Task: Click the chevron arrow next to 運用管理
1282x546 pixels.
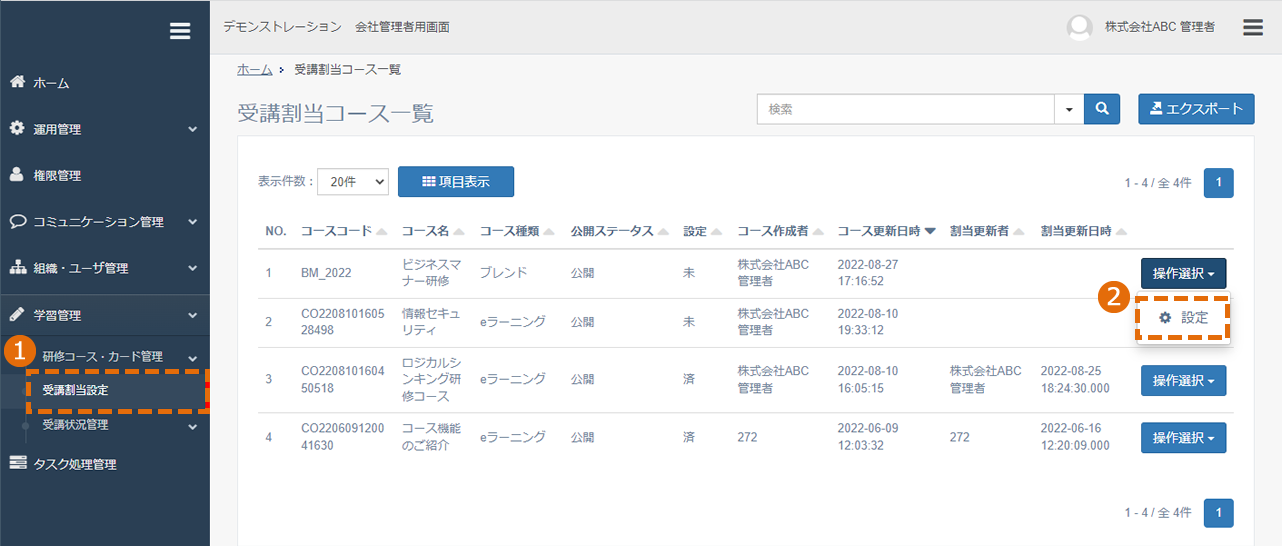Action: tap(192, 130)
